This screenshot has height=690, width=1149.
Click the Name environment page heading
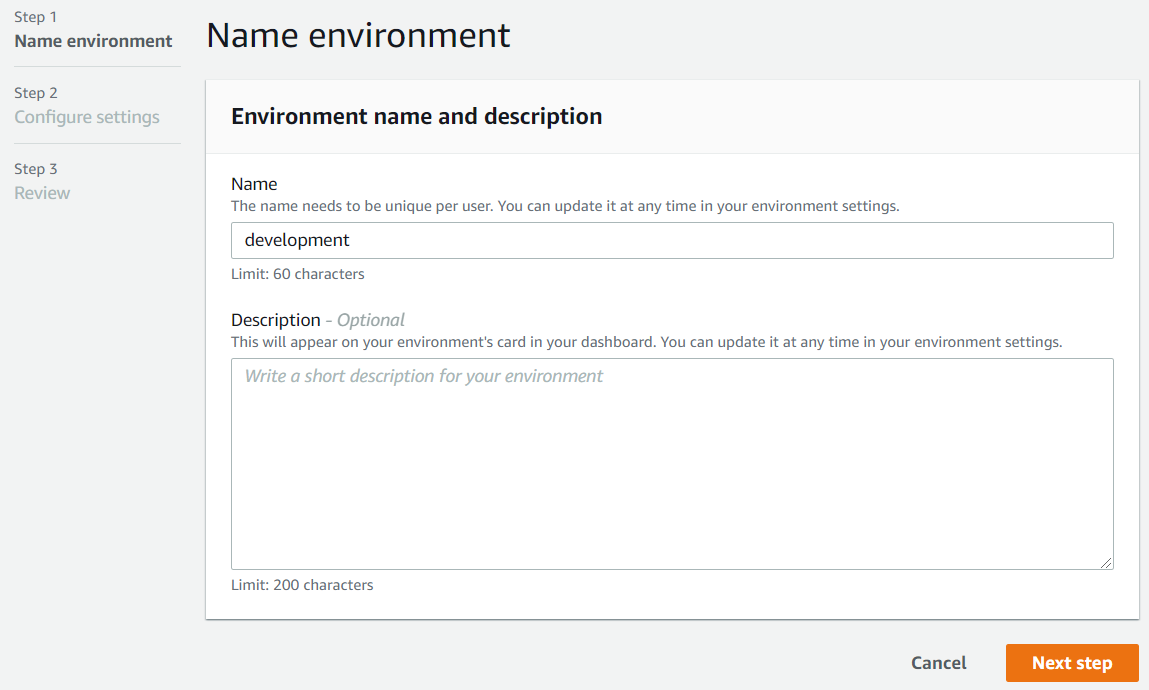click(358, 35)
